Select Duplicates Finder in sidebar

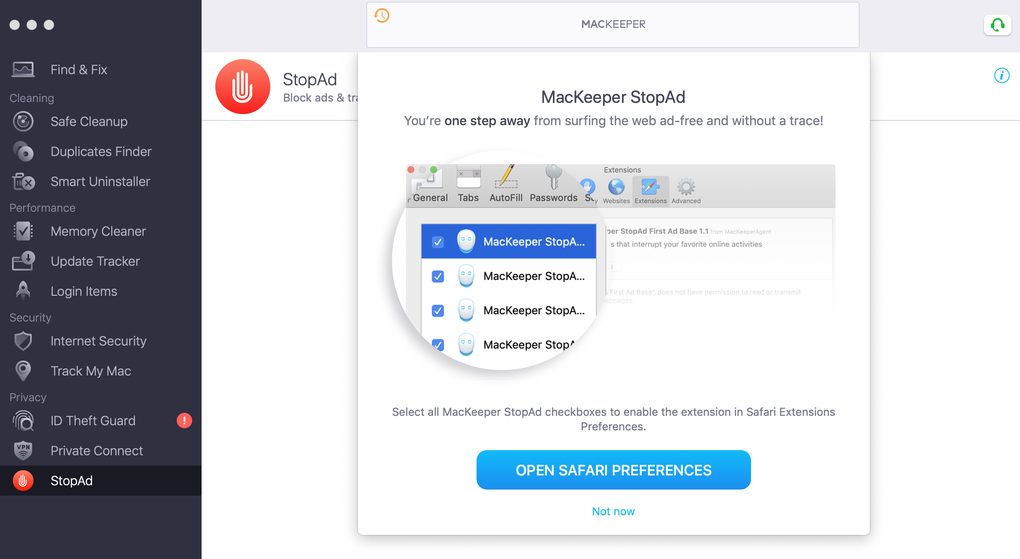(101, 151)
